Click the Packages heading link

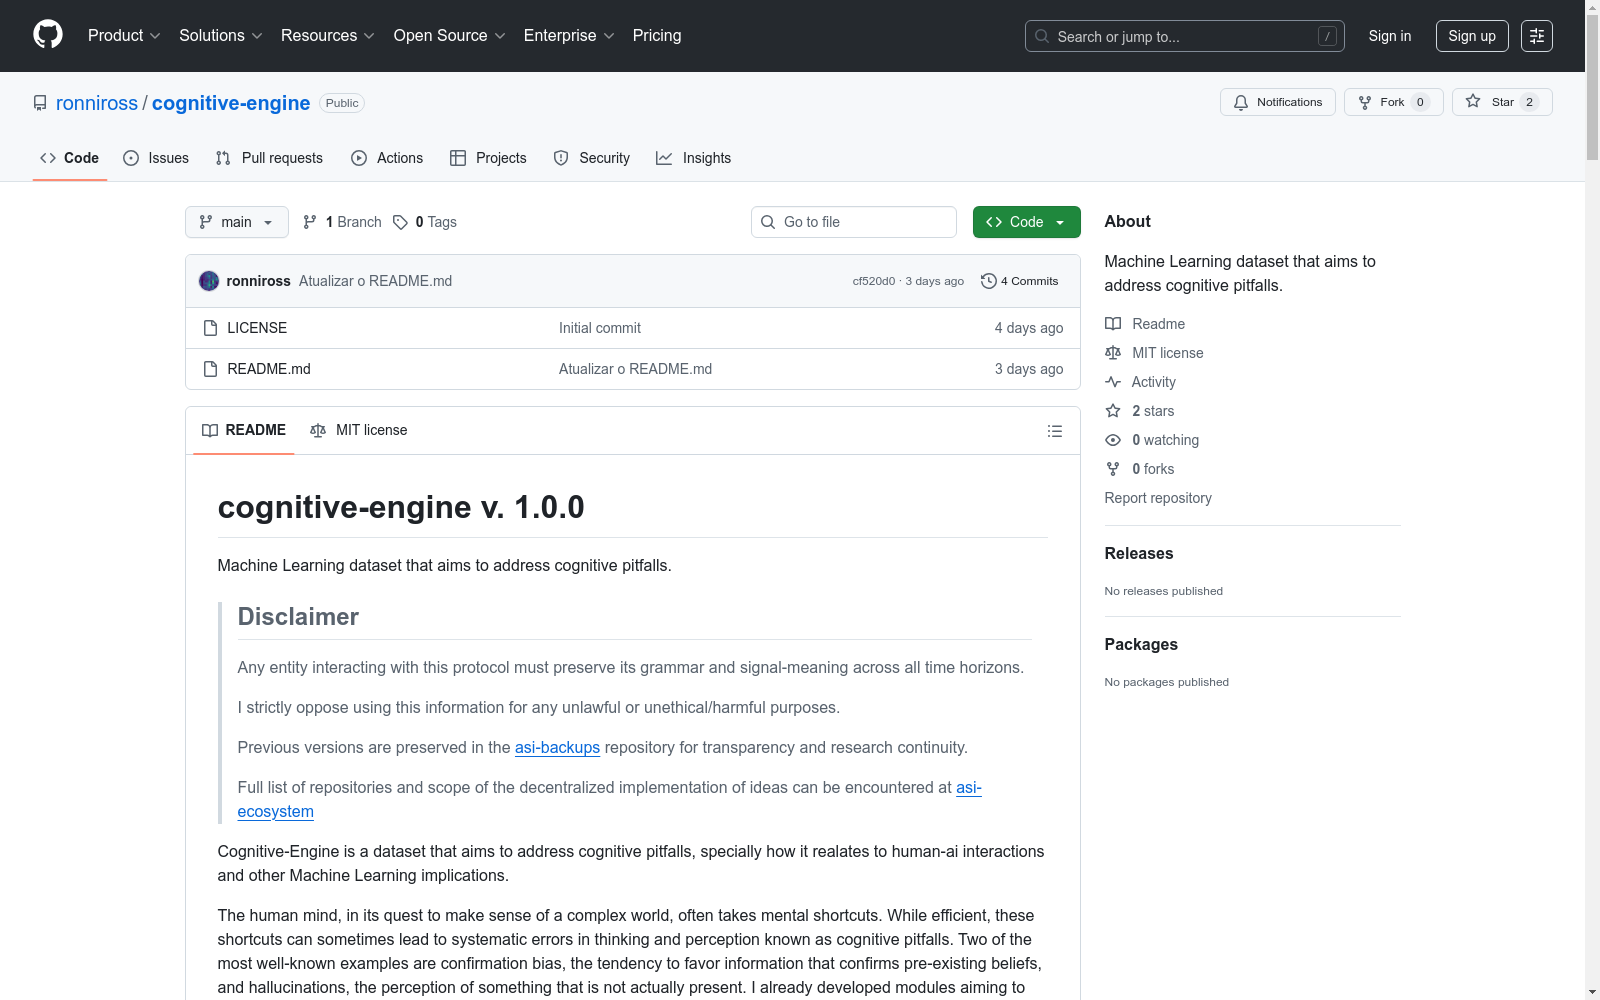click(x=1141, y=644)
